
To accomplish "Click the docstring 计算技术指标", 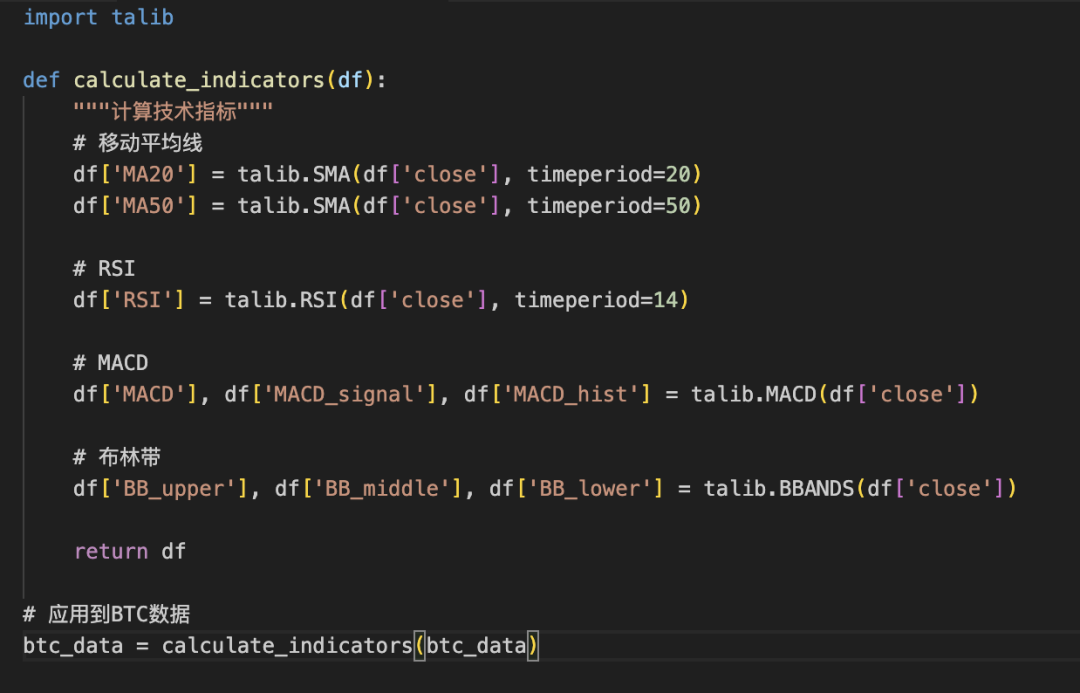I will click(174, 112).
